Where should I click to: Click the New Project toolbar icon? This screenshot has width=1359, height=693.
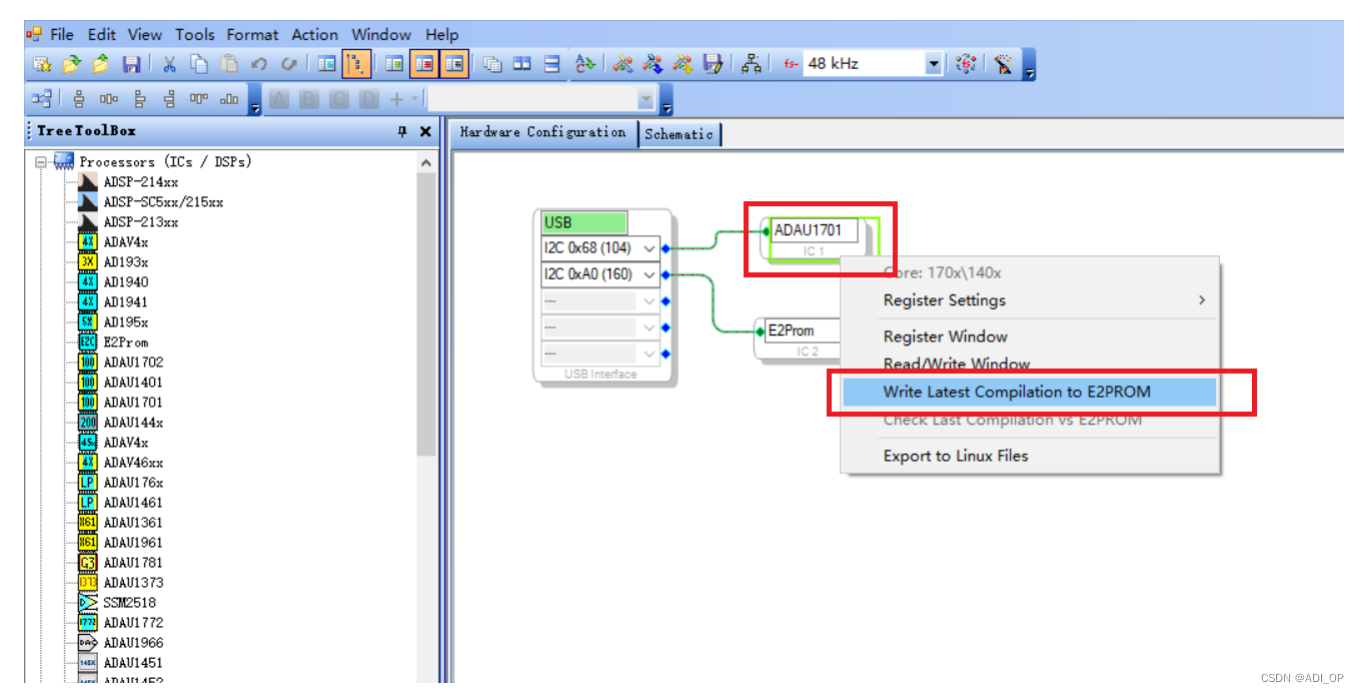click(41, 64)
